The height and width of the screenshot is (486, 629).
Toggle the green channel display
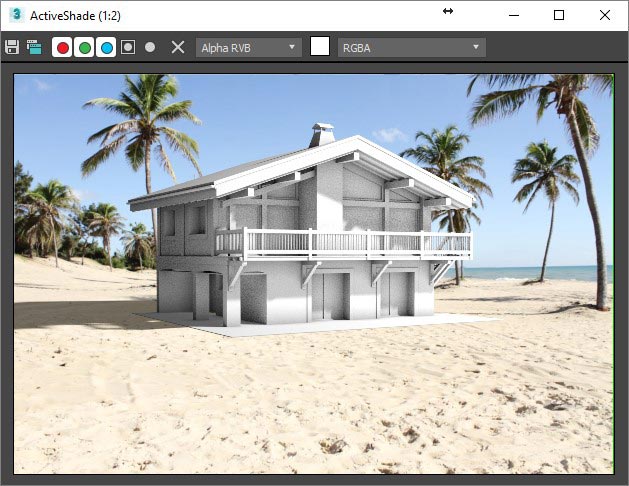pyautogui.click(x=84, y=47)
